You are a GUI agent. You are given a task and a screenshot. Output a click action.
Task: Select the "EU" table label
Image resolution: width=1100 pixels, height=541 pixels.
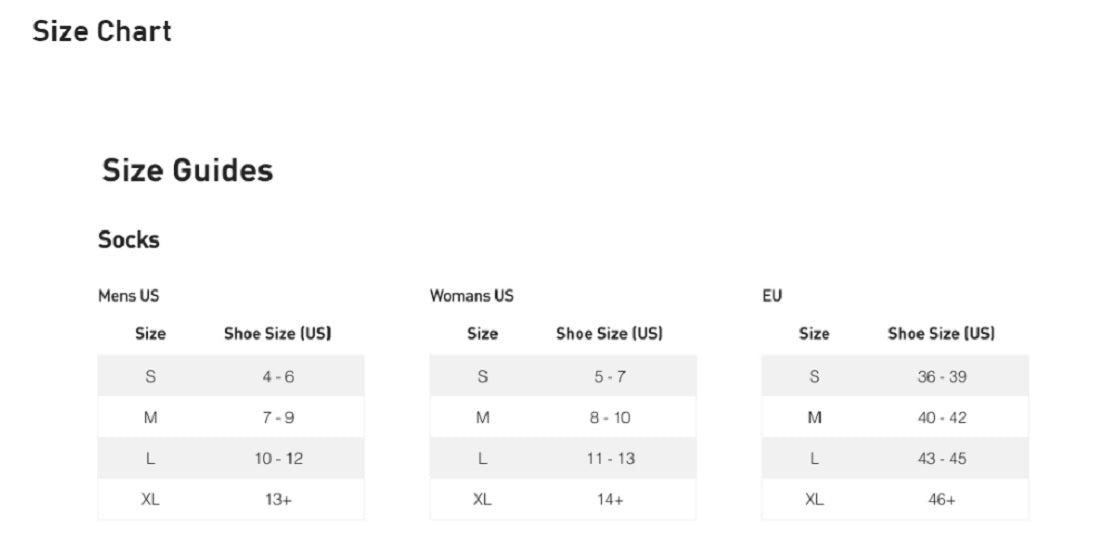(x=772, y=296)
